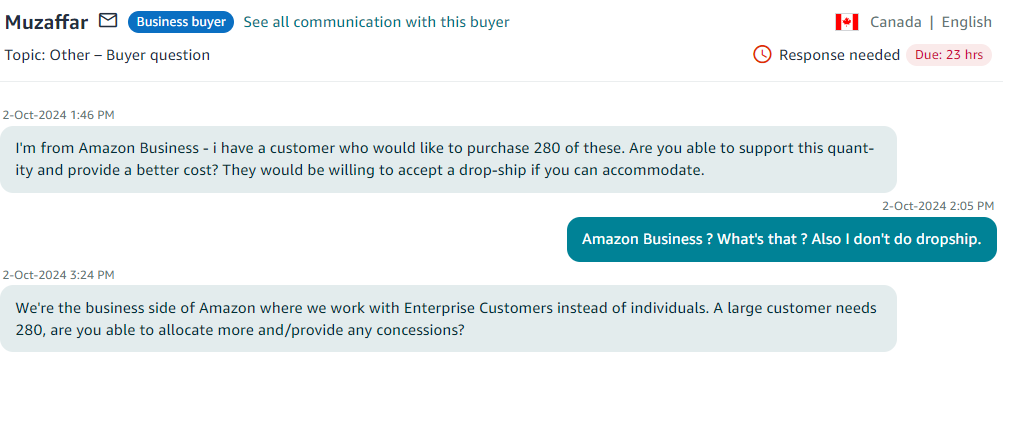
Task: Click the Response needed label
Action: tap(839, 55)
